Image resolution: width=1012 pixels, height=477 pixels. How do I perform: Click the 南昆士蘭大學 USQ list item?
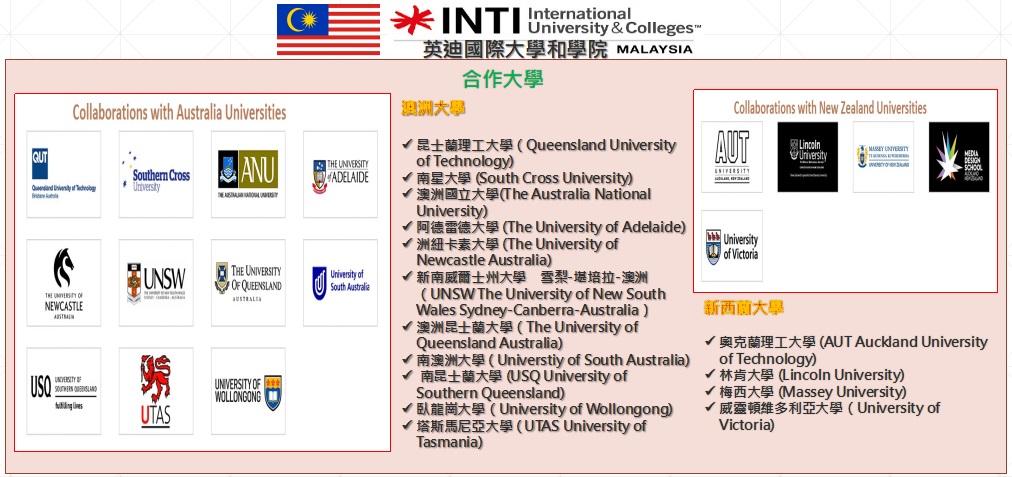coord(514,384)
